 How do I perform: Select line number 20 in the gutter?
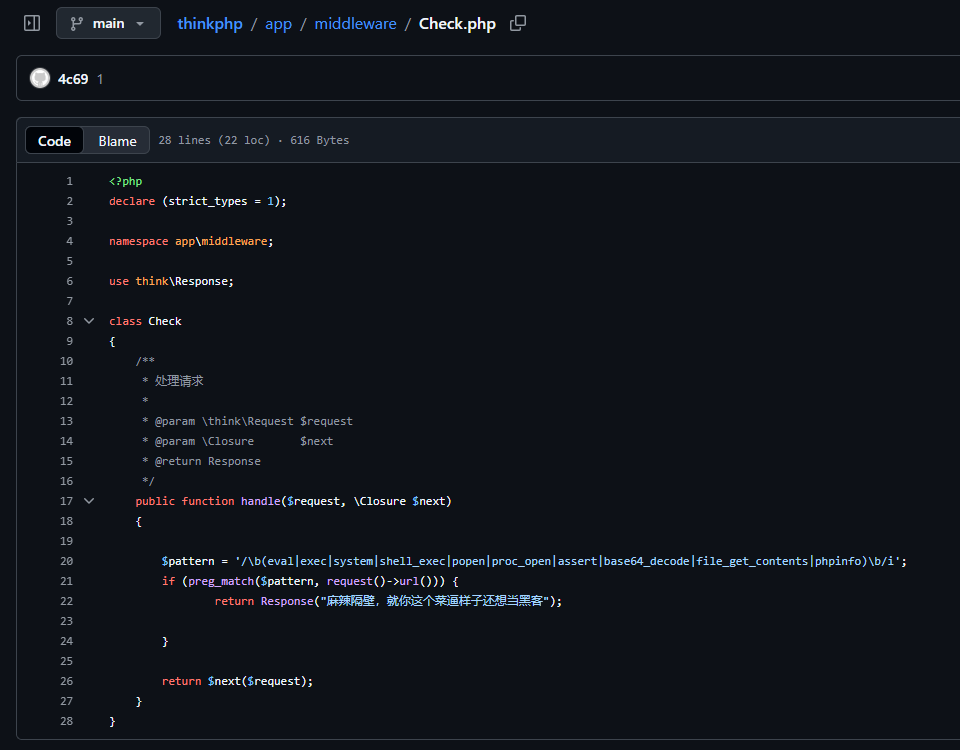tap(66, 560)
